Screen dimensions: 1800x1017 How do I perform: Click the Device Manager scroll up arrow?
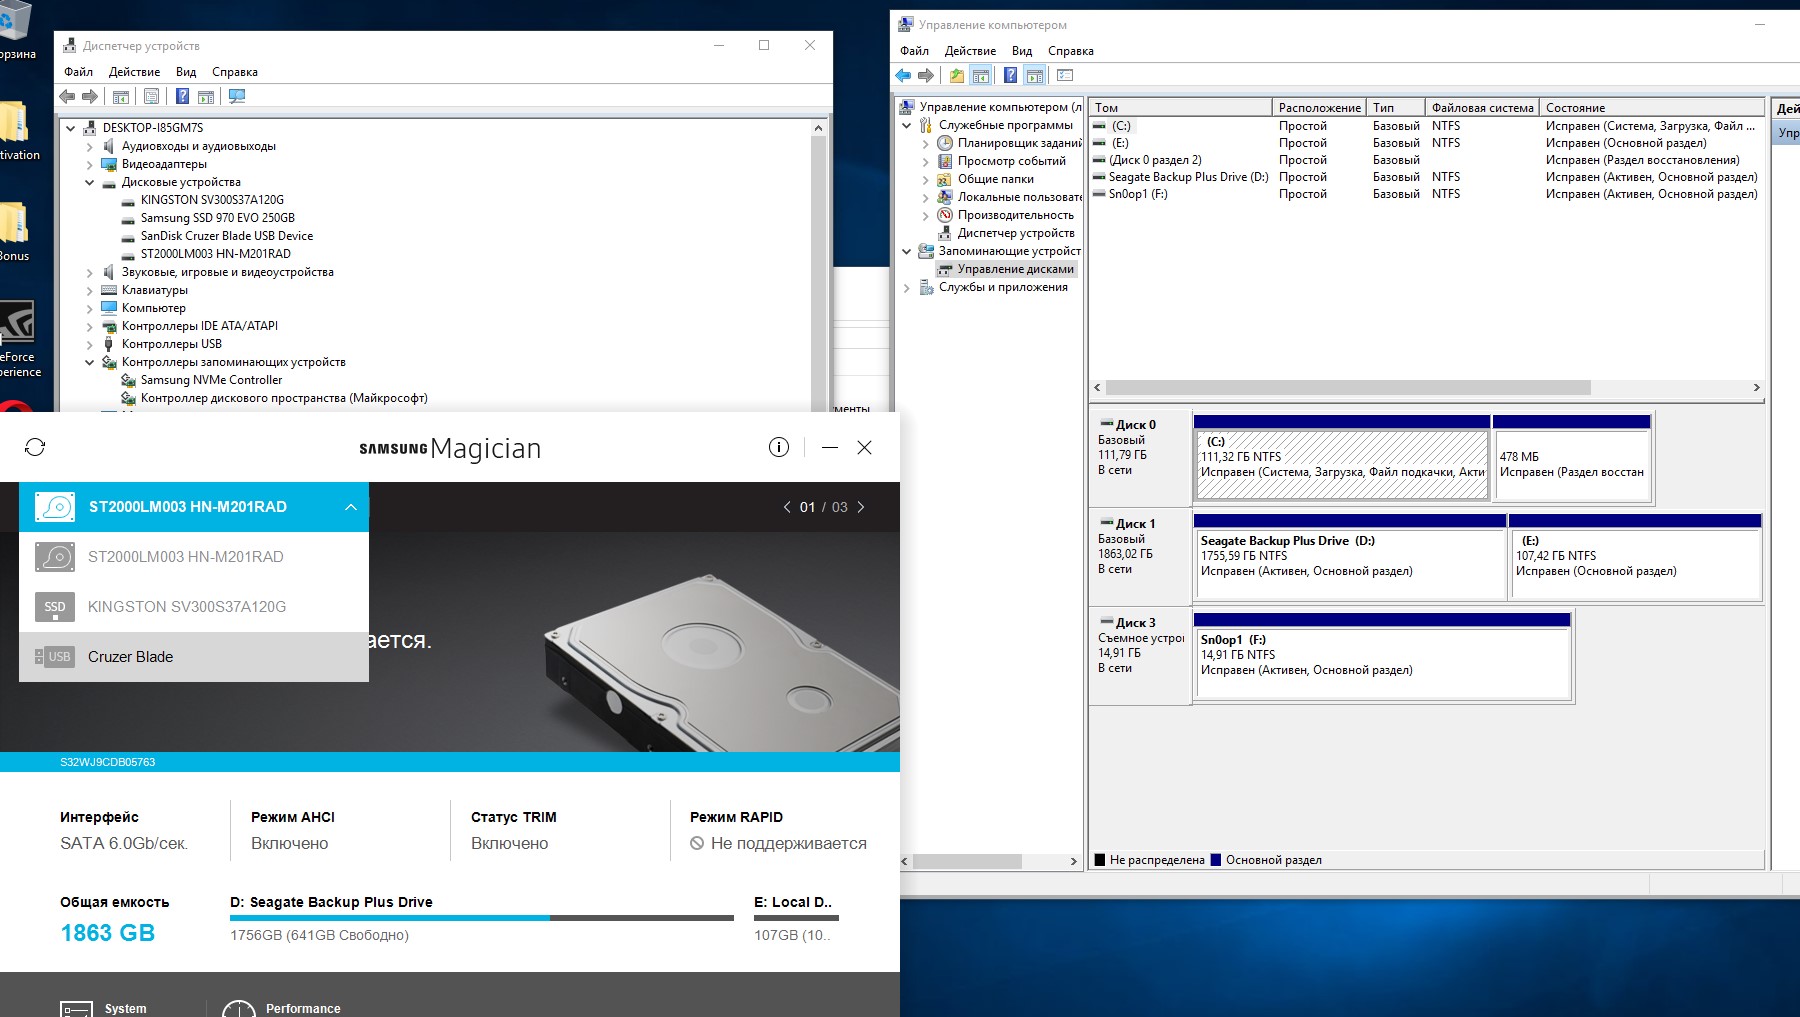818,128
